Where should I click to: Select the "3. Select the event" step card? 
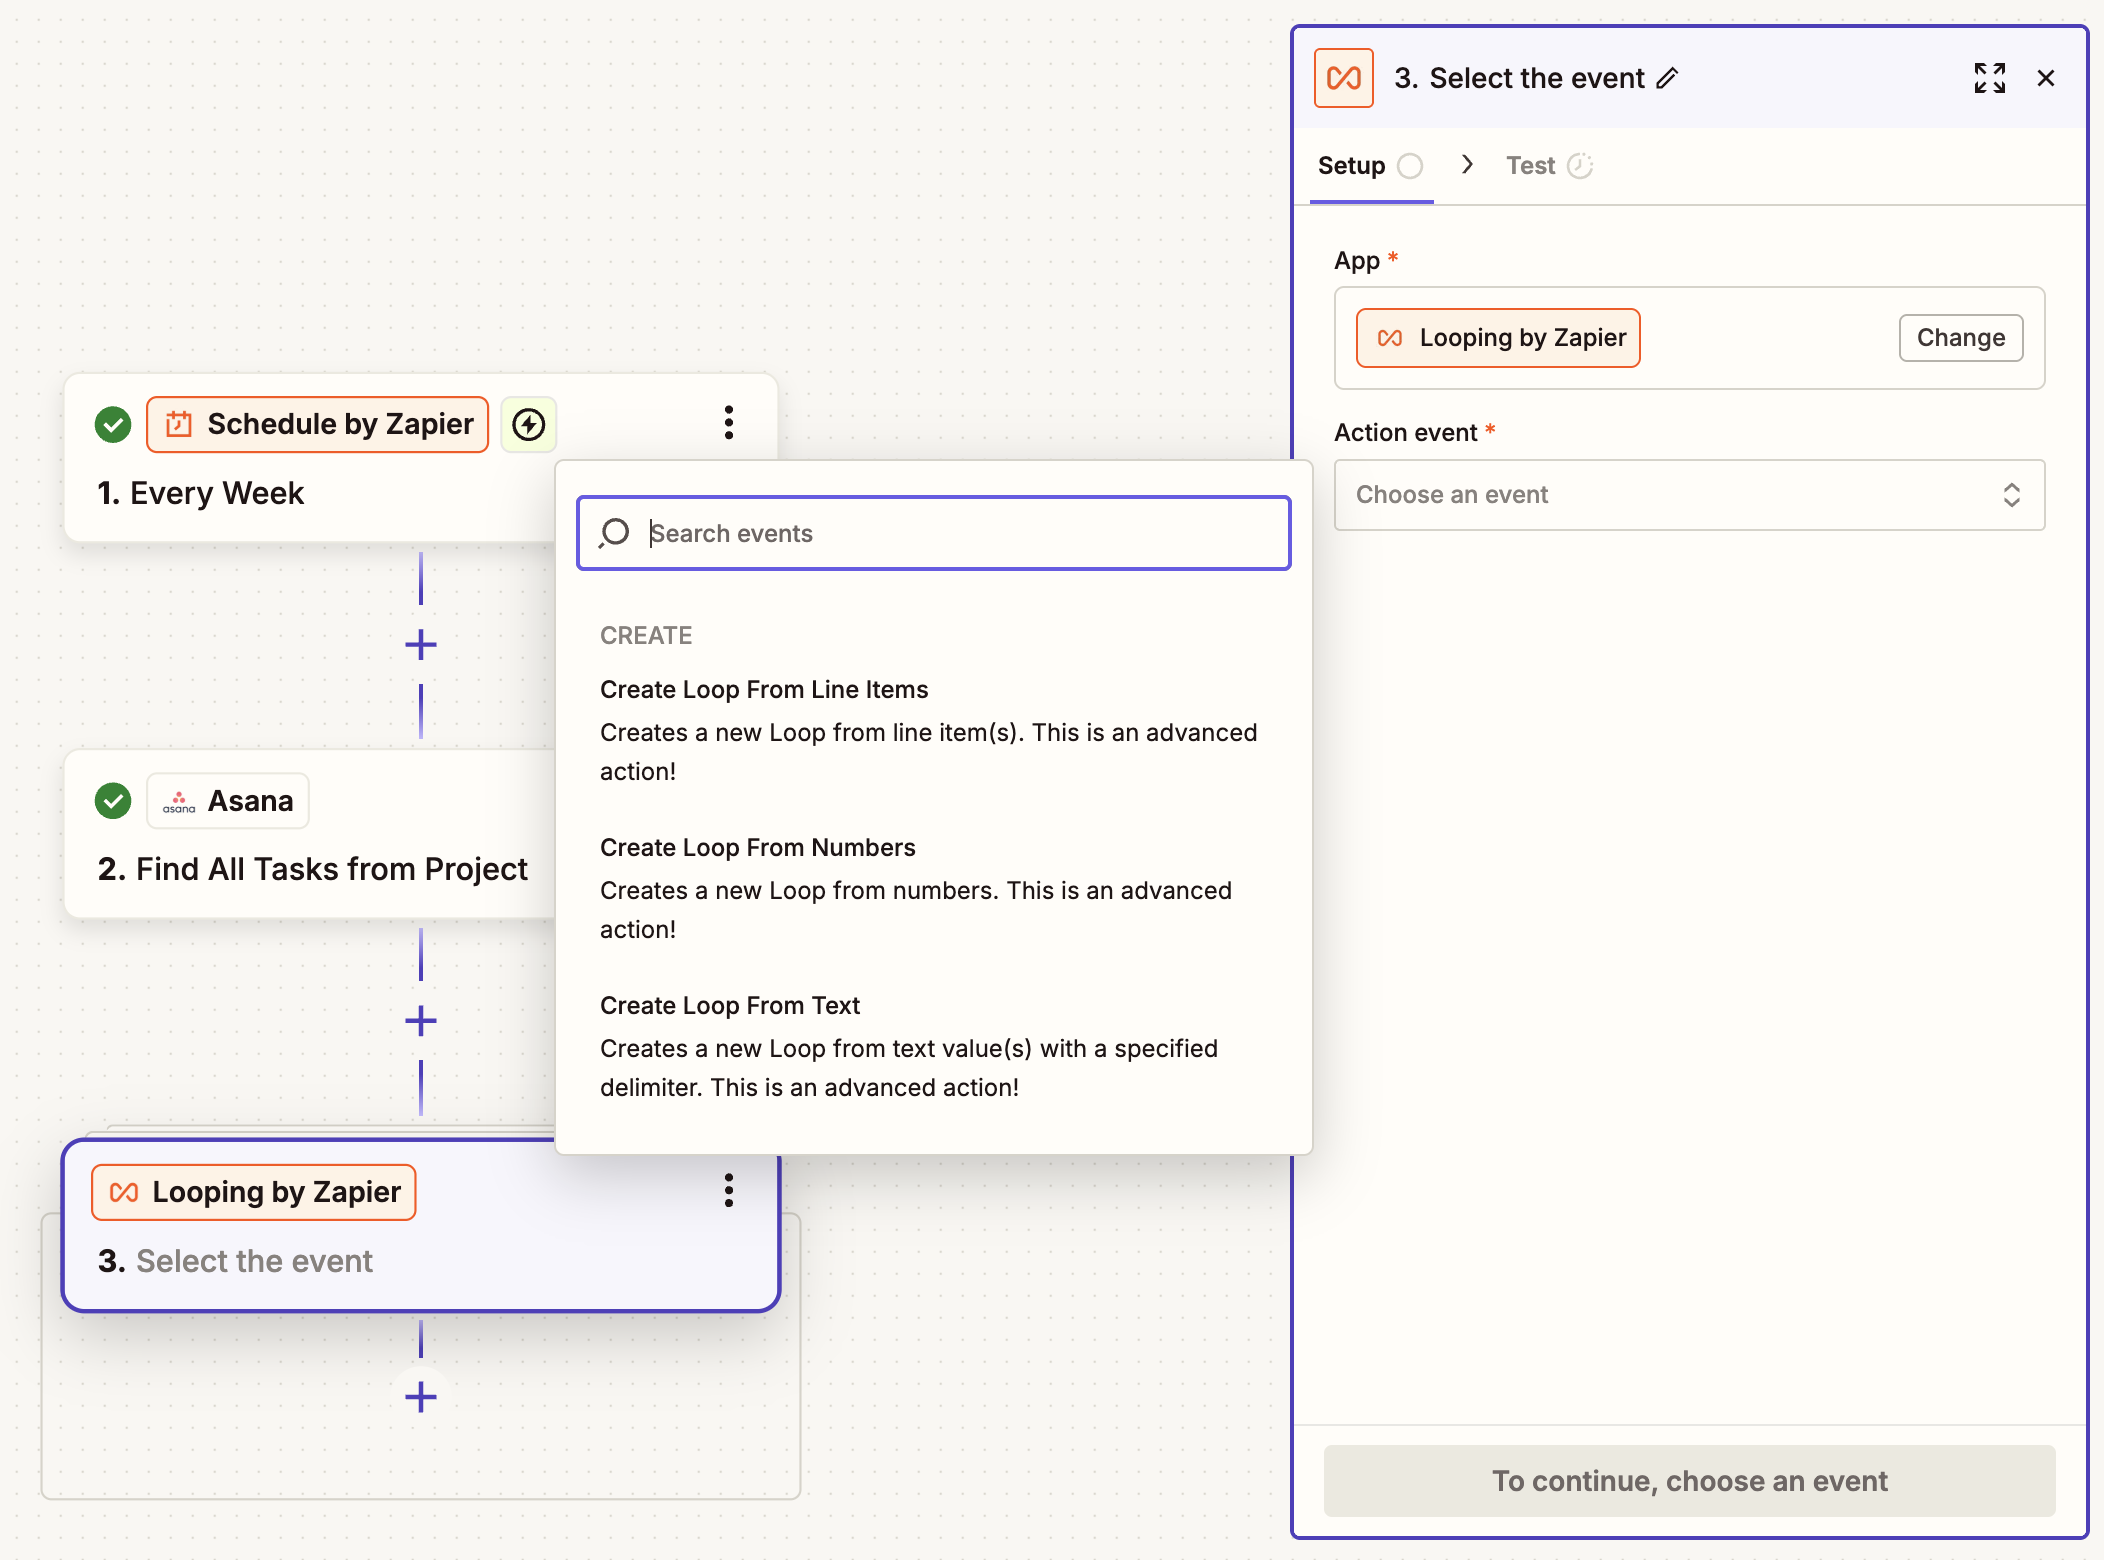pyautogui.click(x=421, y=1226)
